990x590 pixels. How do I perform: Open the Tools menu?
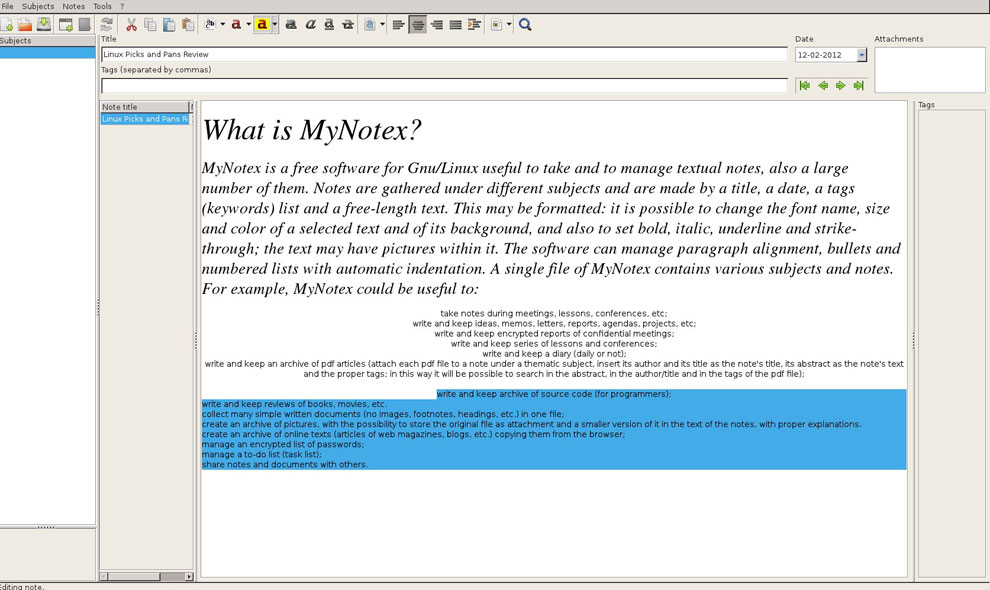(102, 6)
